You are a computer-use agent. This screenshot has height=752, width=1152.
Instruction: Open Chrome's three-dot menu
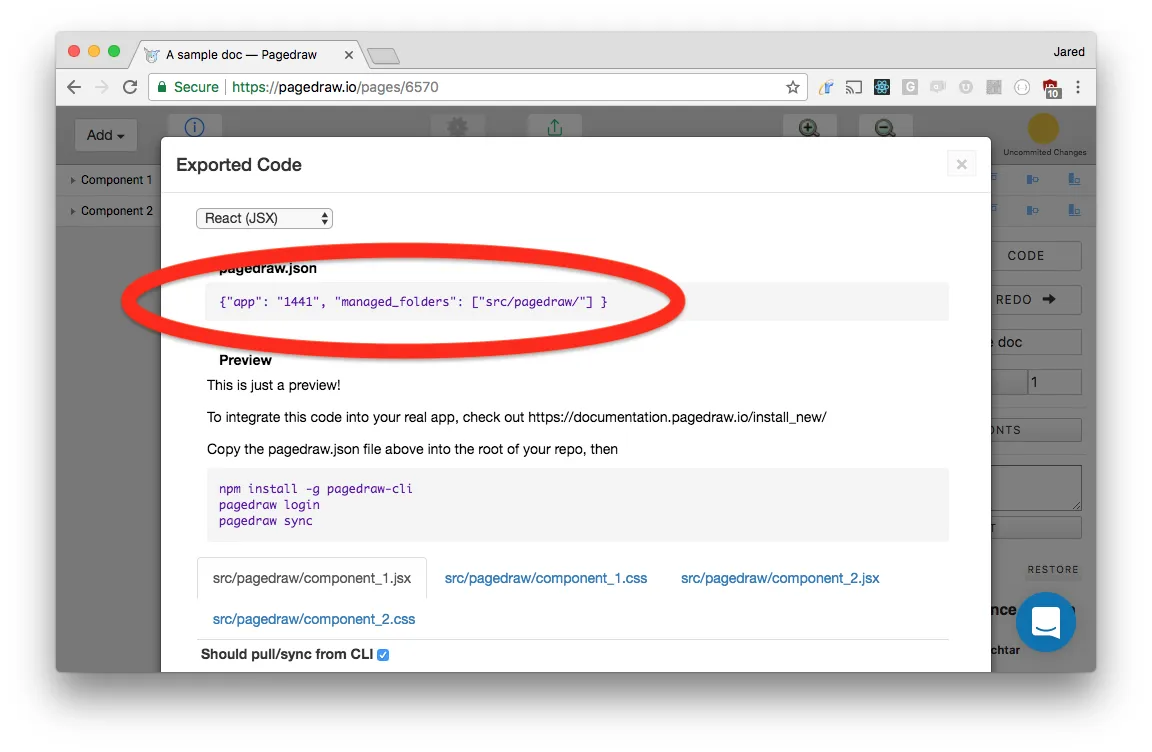pyautogui.click(x=1078, y=87)
